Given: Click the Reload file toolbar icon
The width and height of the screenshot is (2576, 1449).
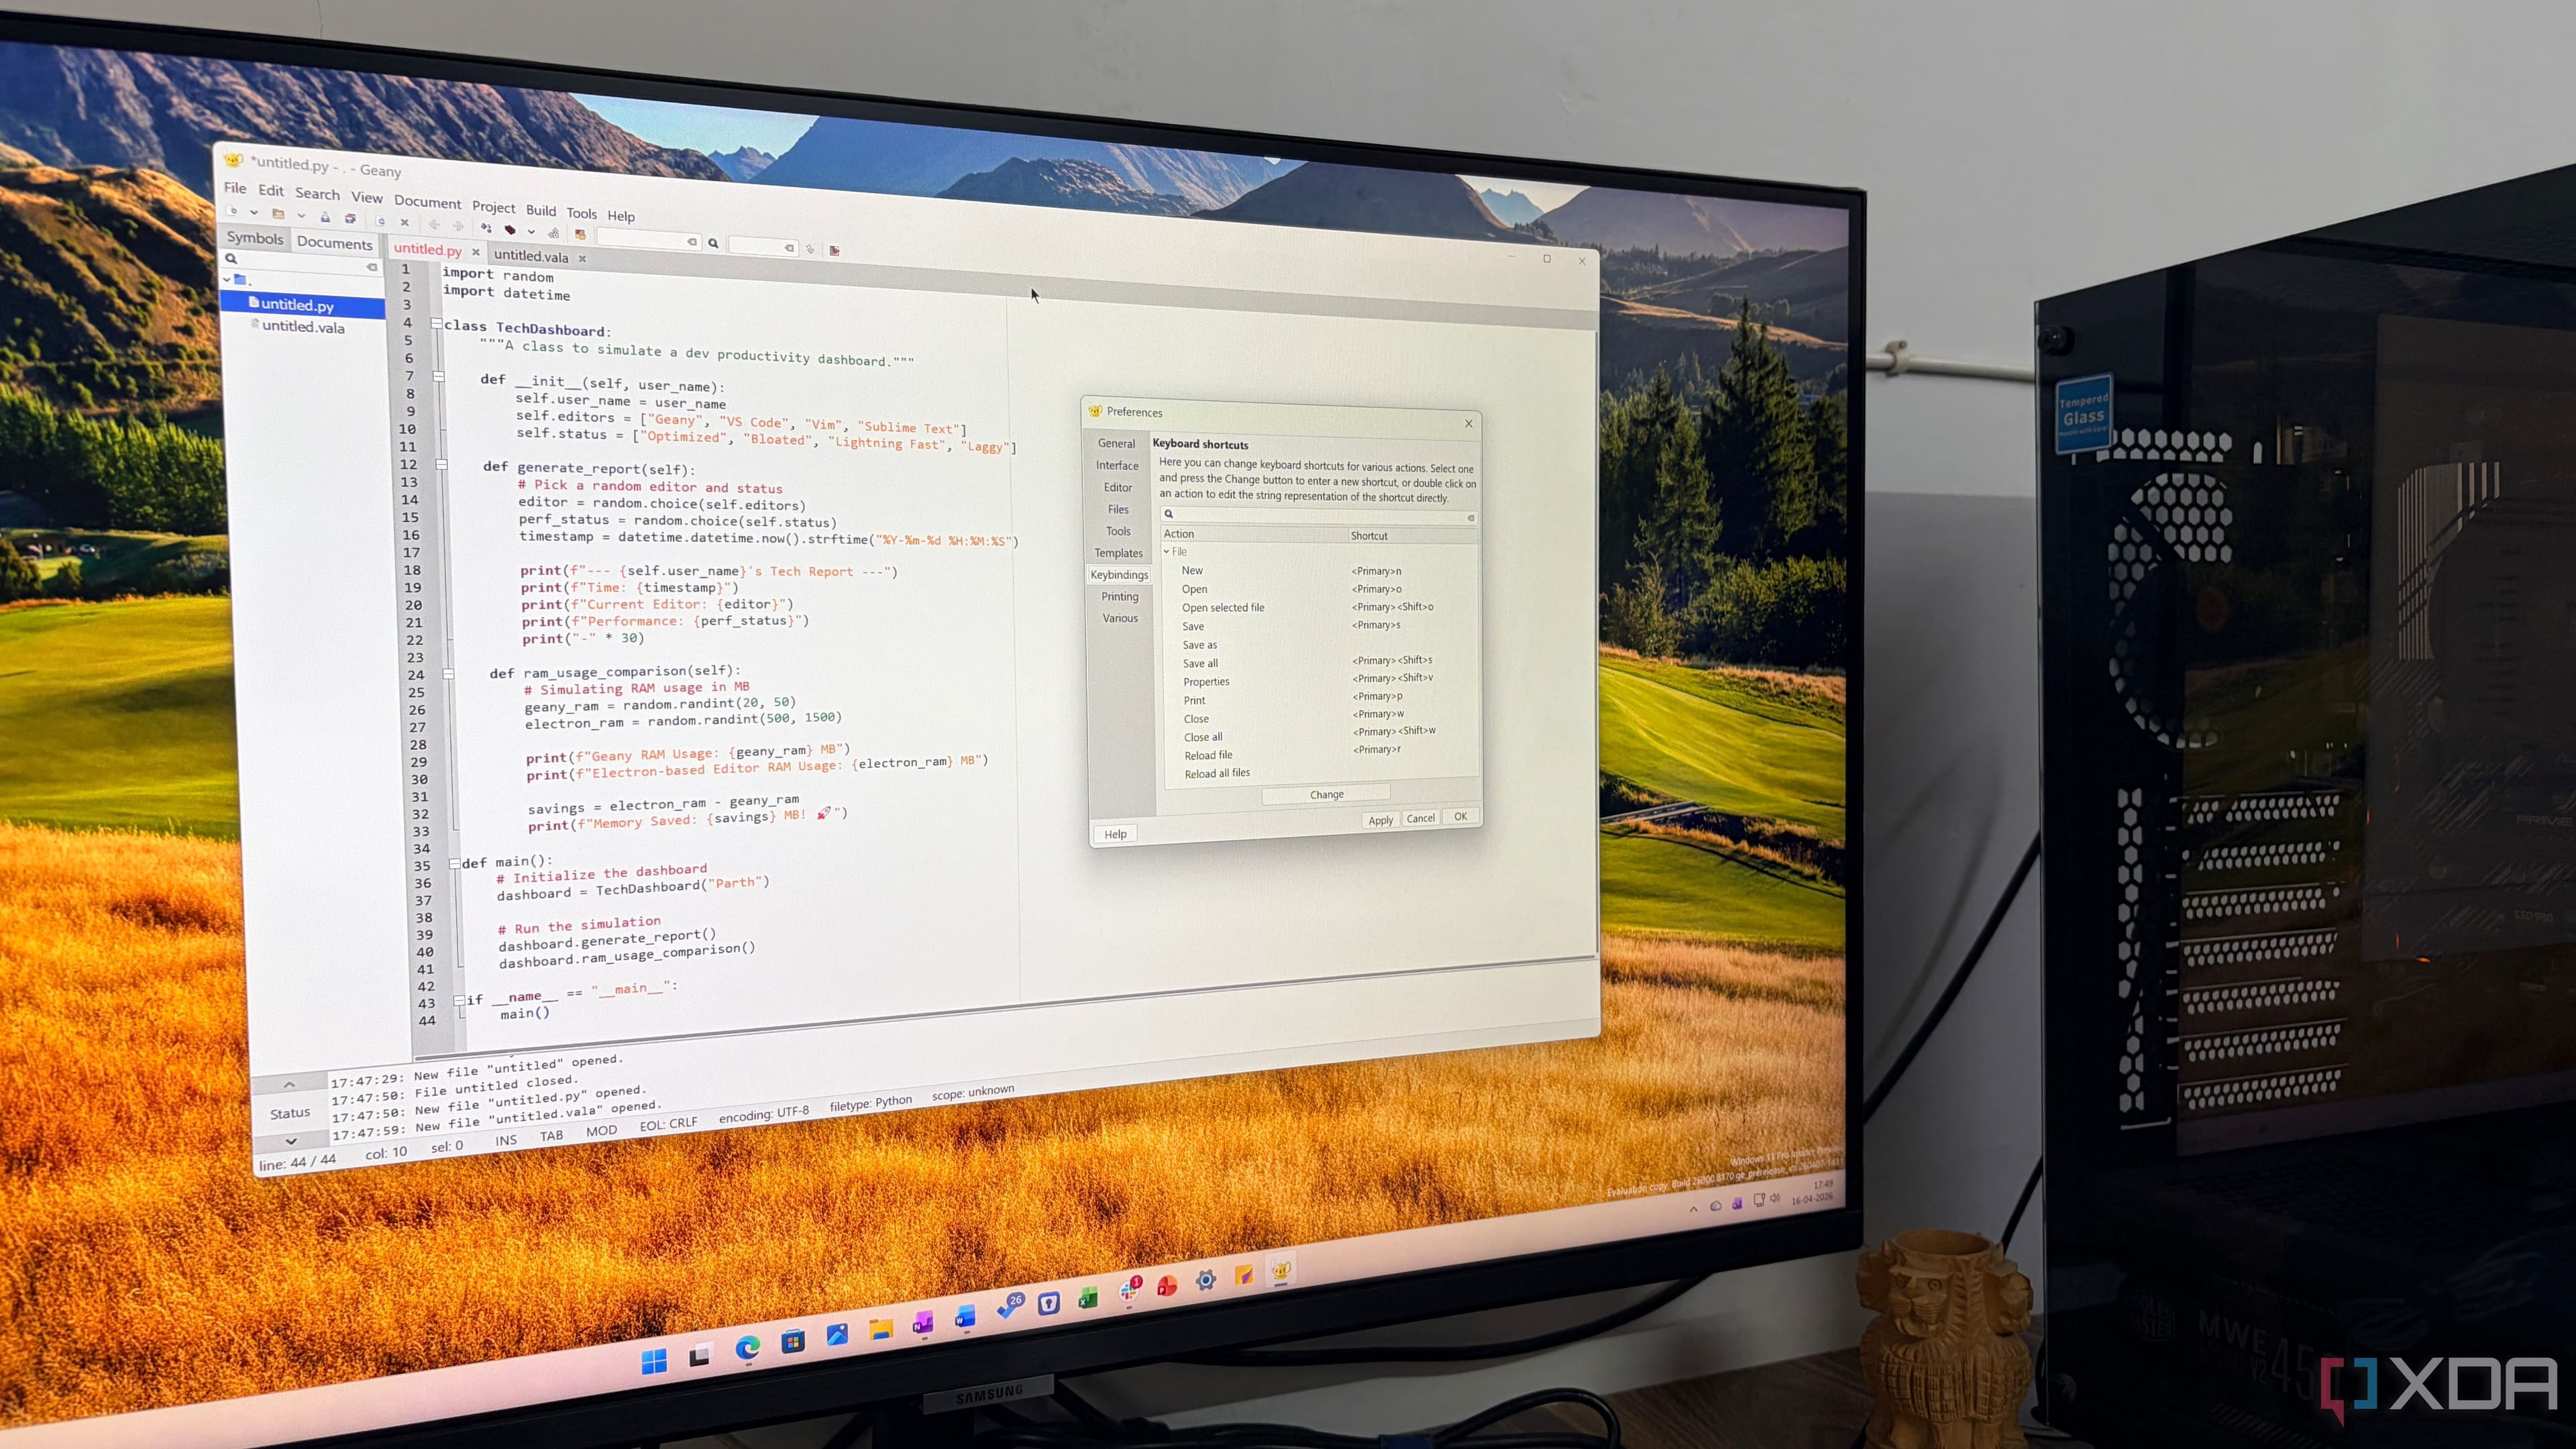Looking at the screenshot, I should pos(381,221).
